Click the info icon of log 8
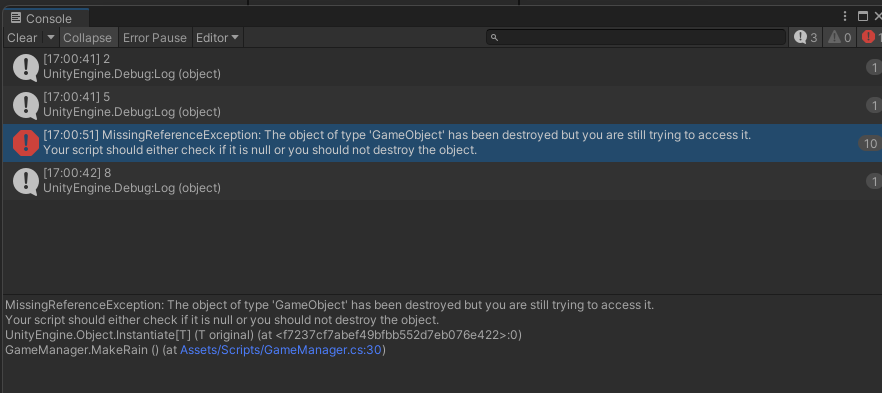Screen dimensions: 882x393 click(26, 182)
